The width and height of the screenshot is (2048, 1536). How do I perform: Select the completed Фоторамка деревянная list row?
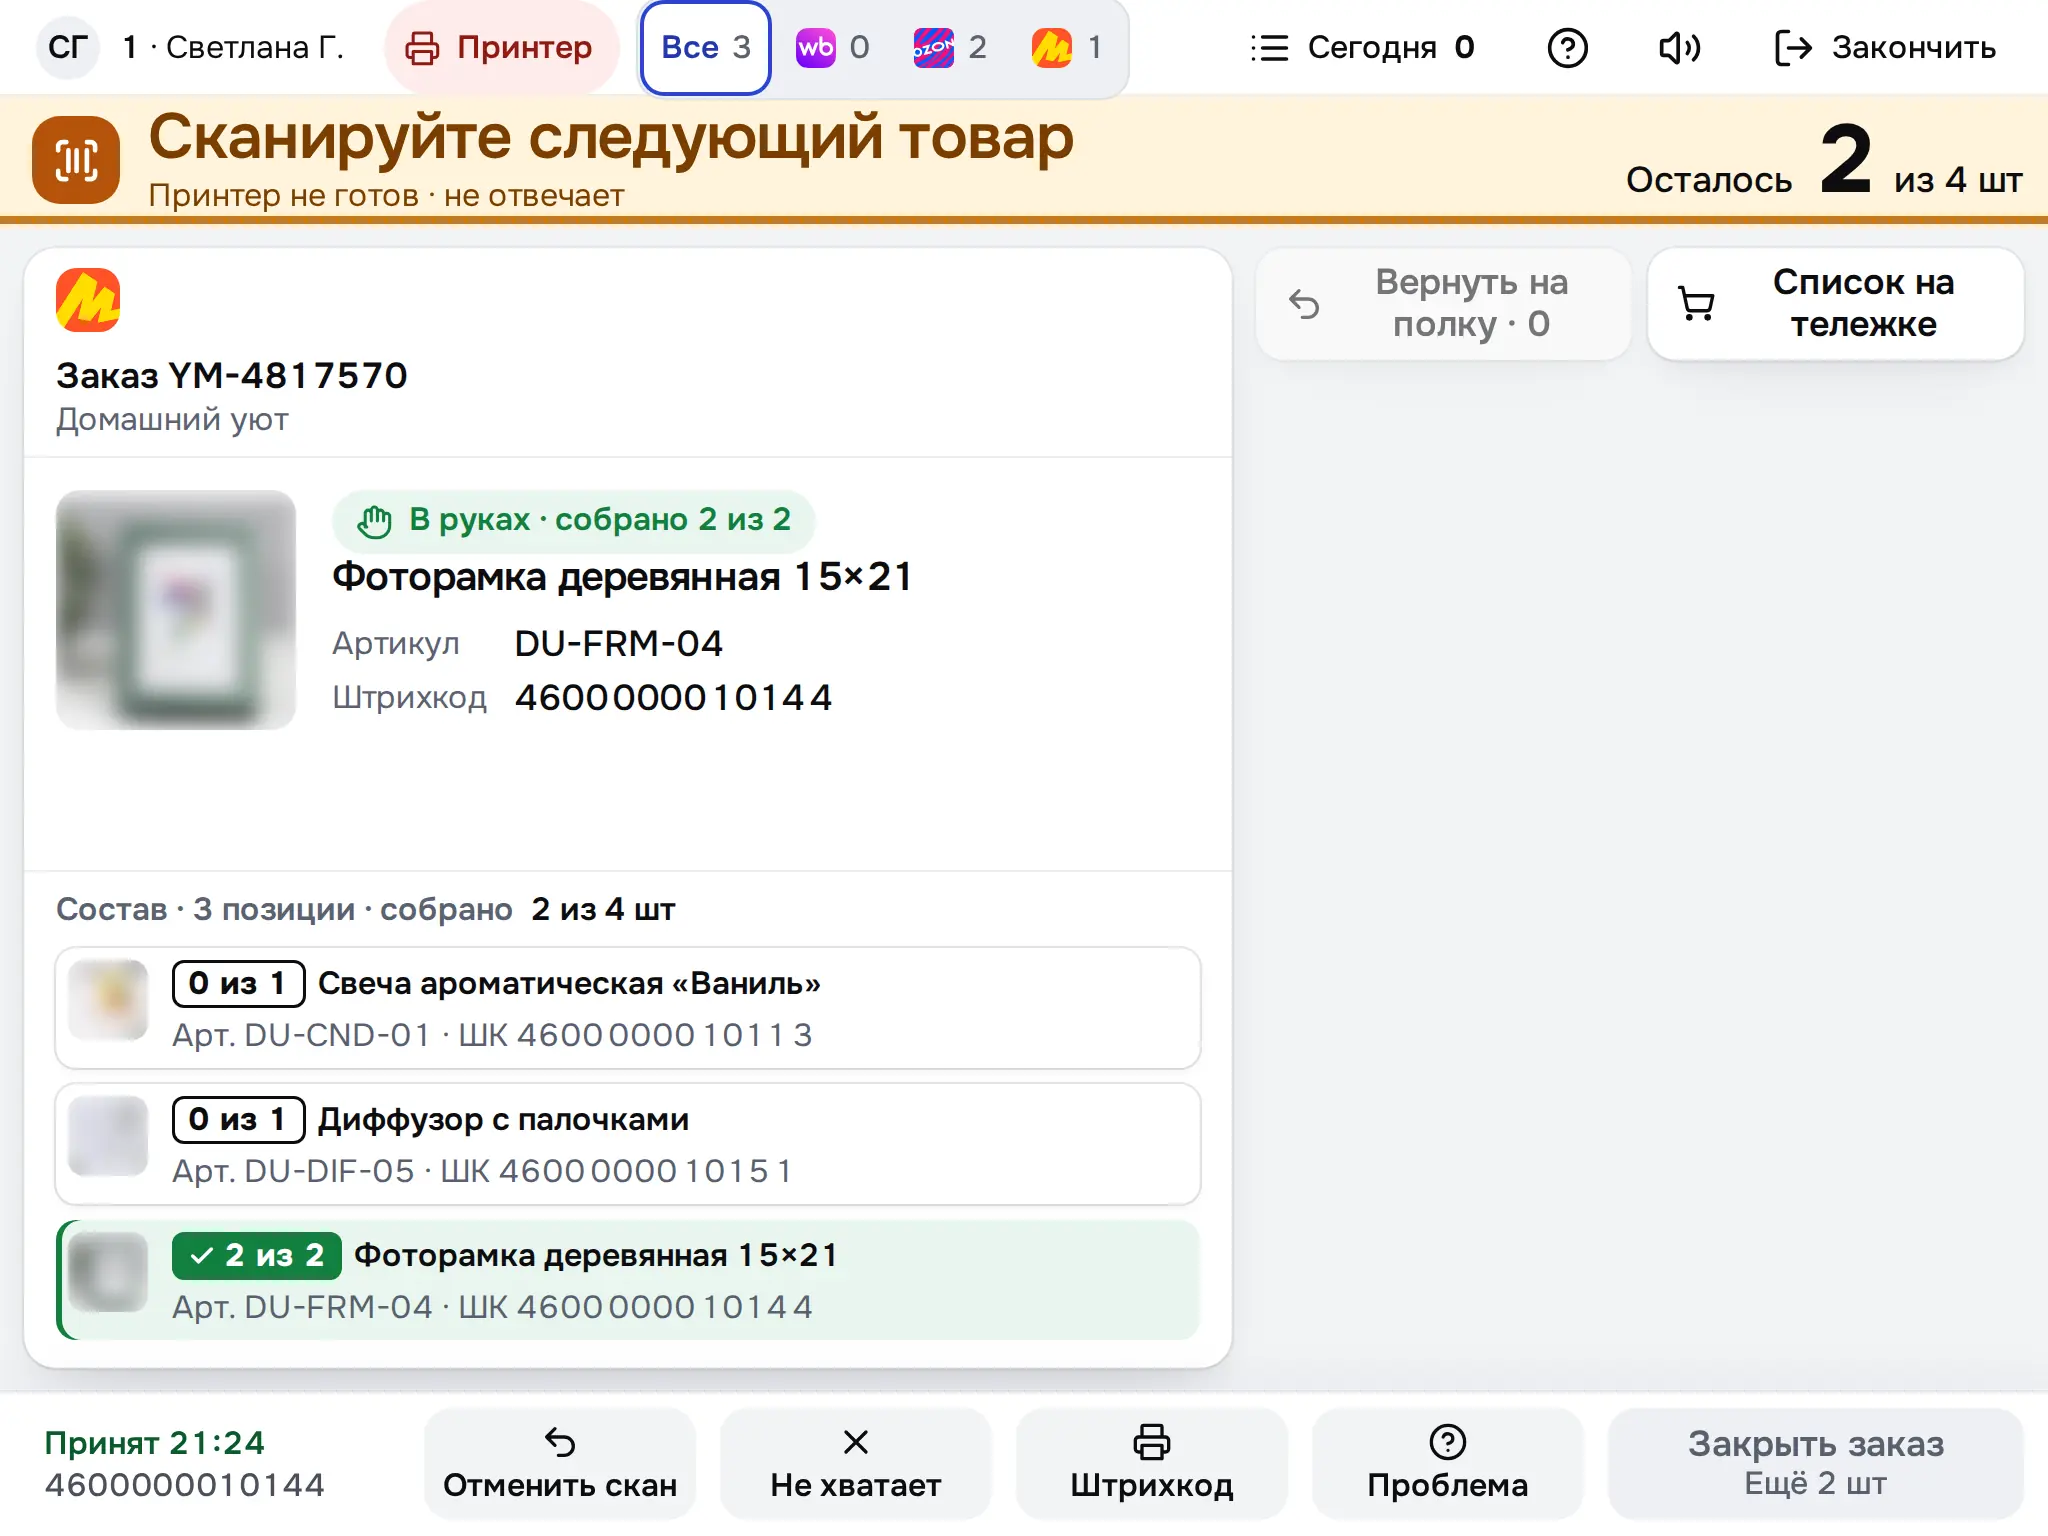point(628,1280)
